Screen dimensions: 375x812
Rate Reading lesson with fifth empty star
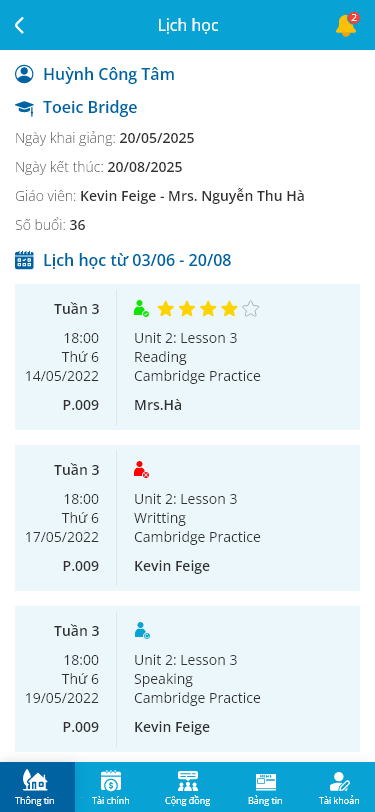click(251, 309)
